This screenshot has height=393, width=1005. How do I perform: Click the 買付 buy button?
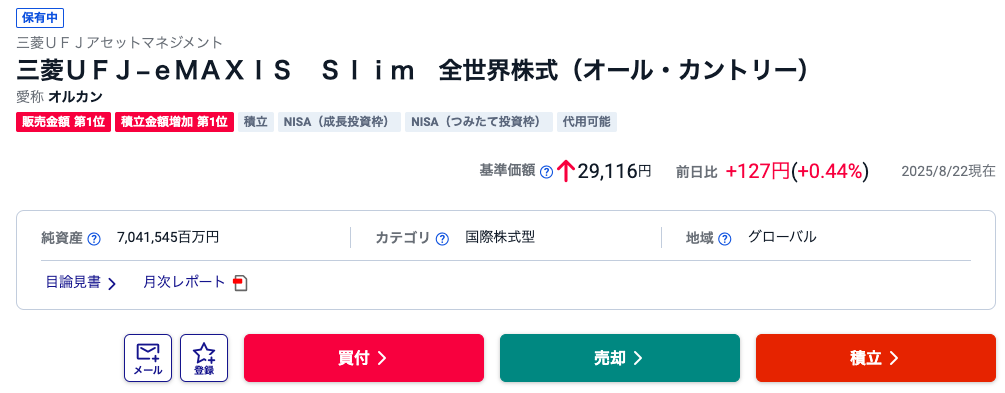pyautogui.click(x=363, y=358)
